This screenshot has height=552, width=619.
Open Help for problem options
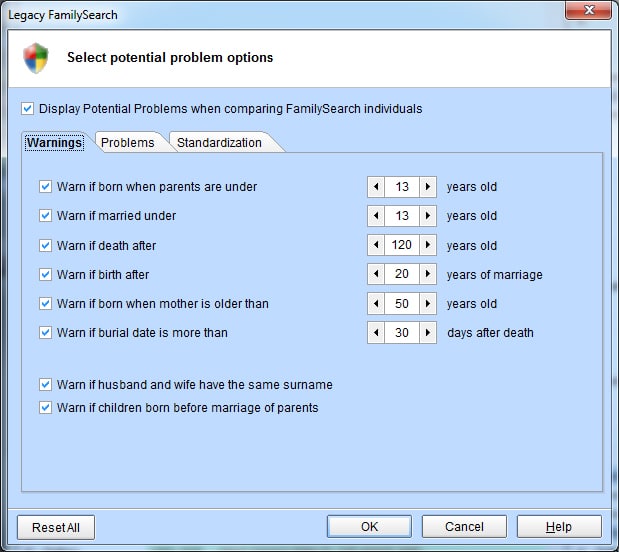coord(559,526)
